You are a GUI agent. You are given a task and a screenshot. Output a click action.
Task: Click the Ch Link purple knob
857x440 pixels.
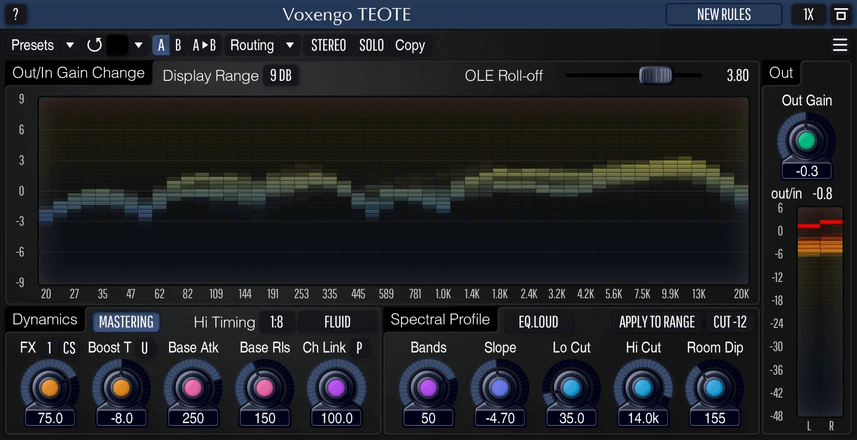(336, 388)
